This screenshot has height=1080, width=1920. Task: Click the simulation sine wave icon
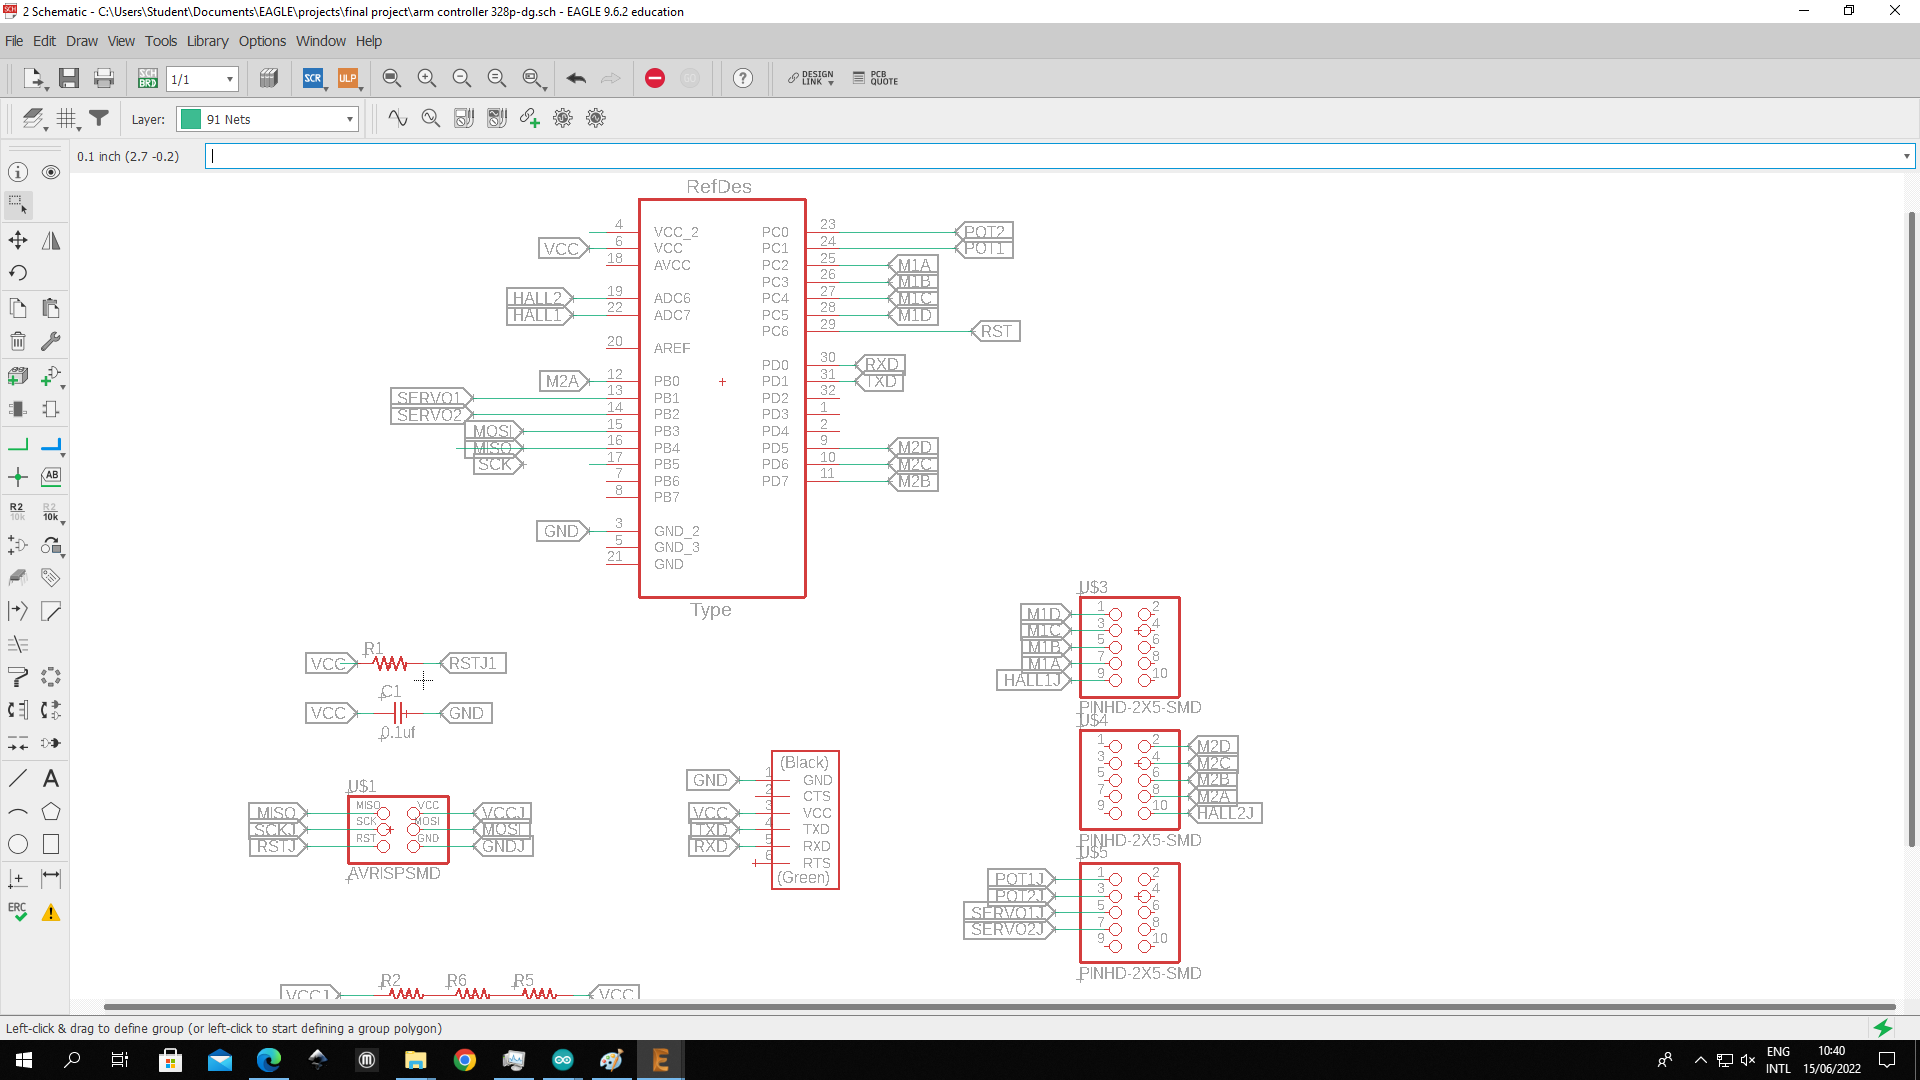click(398, 118)
